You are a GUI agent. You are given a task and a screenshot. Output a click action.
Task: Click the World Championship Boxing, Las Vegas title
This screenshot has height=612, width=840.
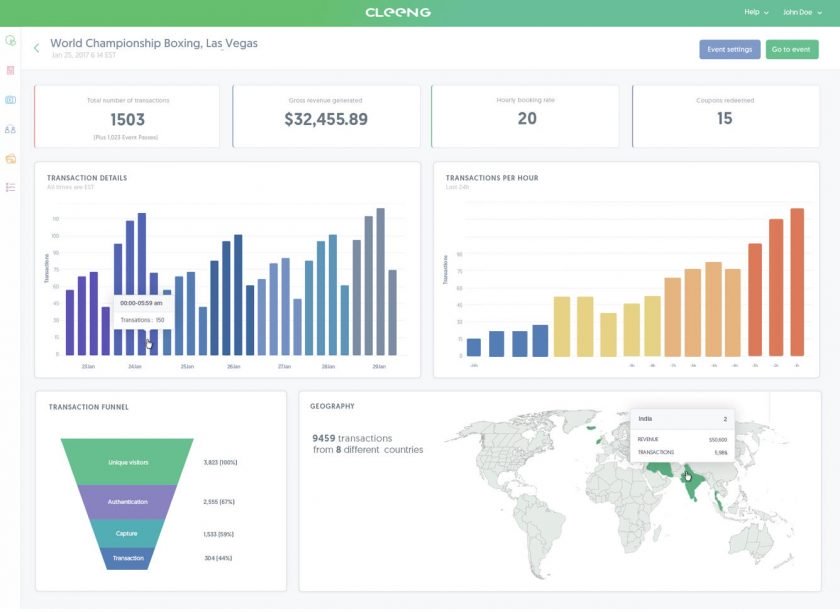click(x=154, y=43)
